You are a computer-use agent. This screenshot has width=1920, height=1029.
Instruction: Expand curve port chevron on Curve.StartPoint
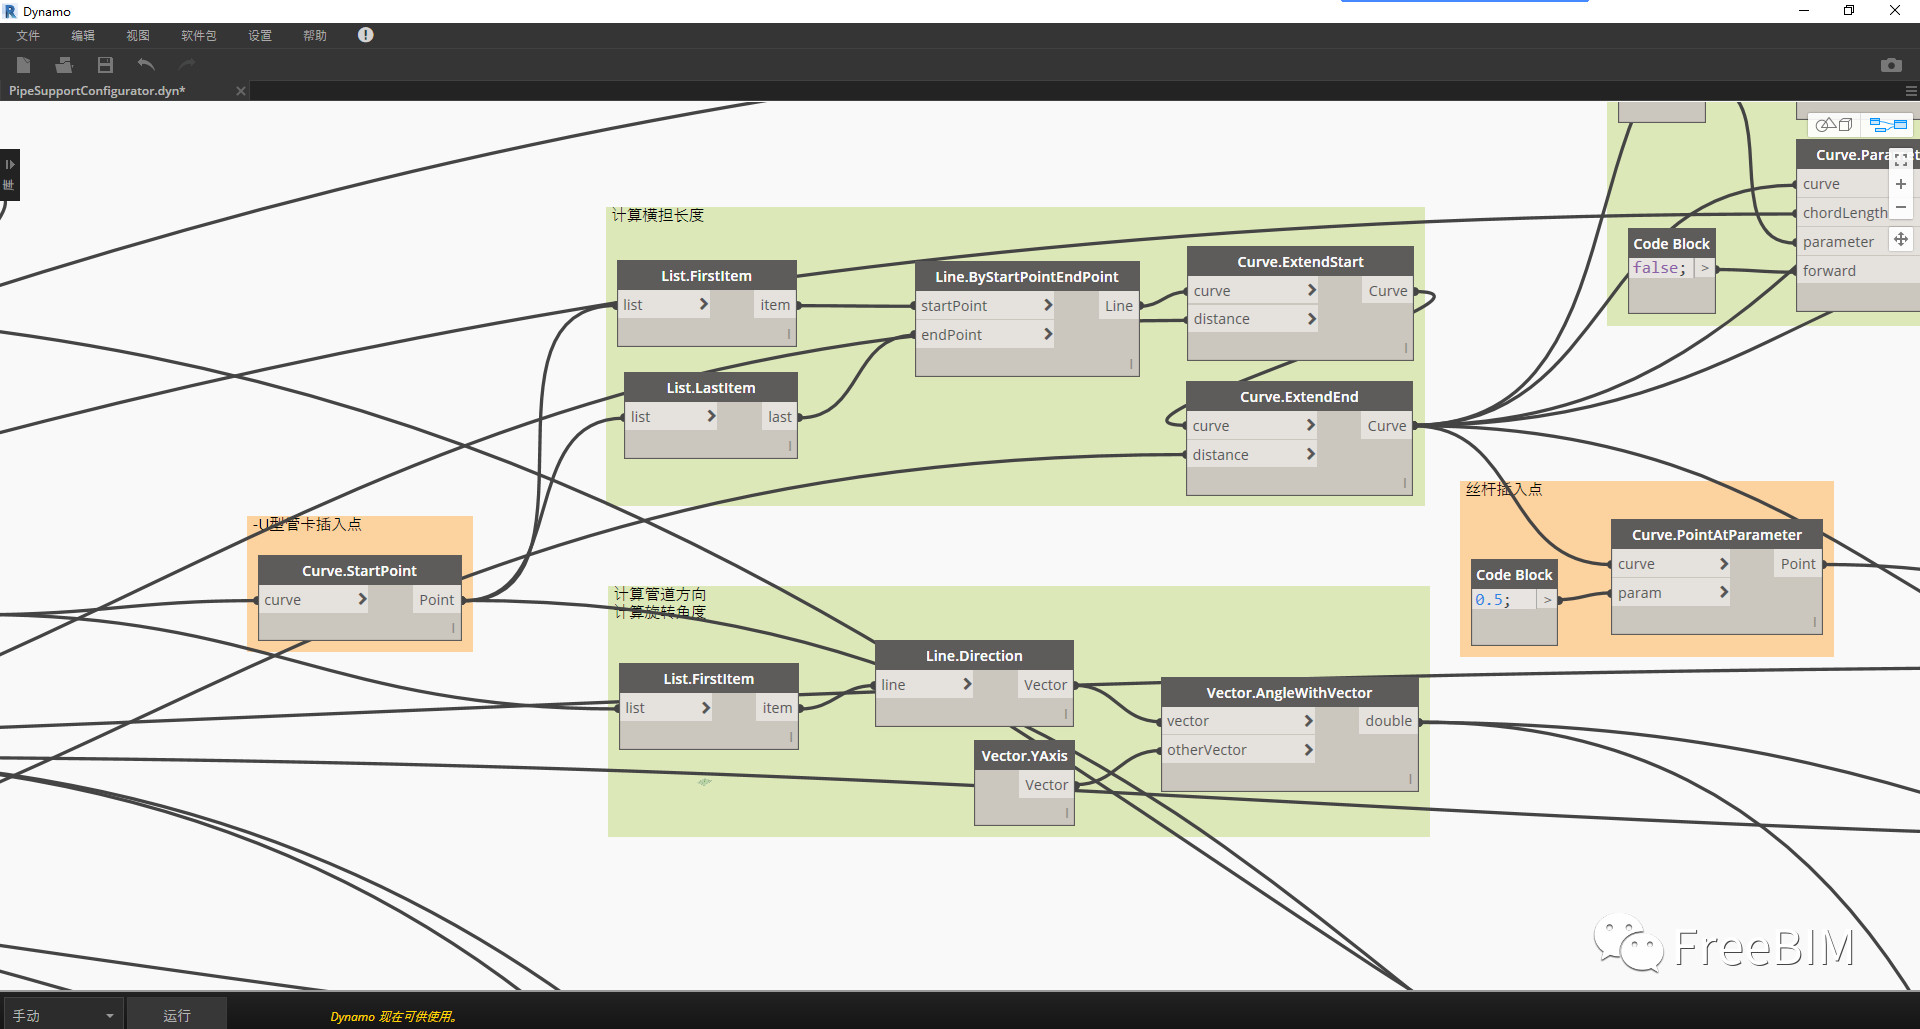click(x=362, y=599)
